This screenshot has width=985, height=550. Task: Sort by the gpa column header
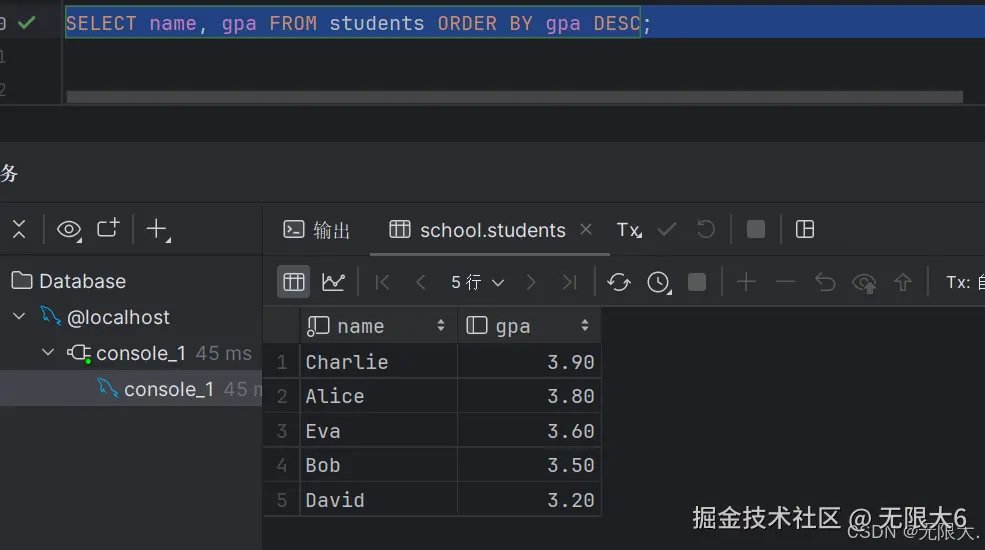point(529,325)
